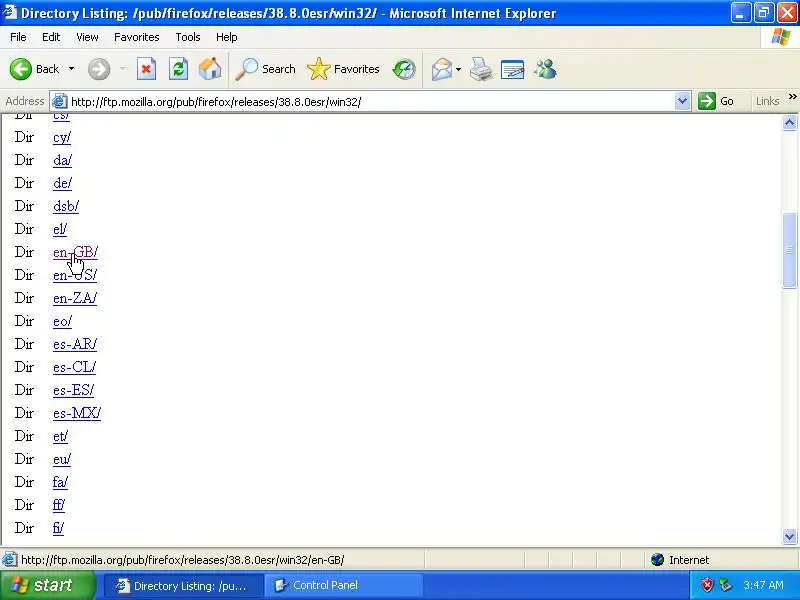Open the es-AR/ directory link
This screenshot has width=800, height=600.
(75, 344)
